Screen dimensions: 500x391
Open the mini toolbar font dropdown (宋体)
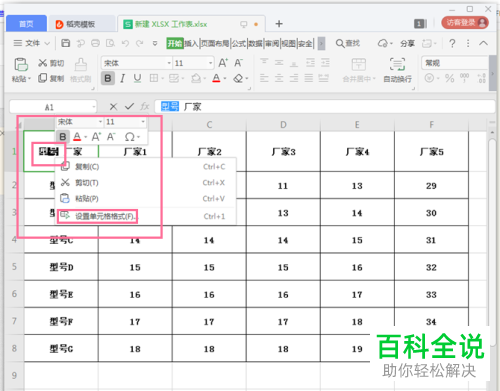(x=100, y=122)
